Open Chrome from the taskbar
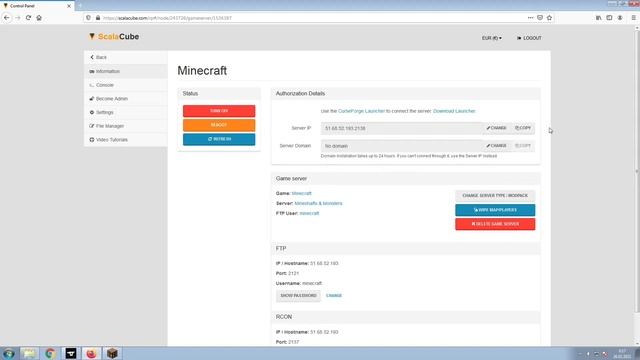This screenshot has width=640, height=360. (50, 353)
